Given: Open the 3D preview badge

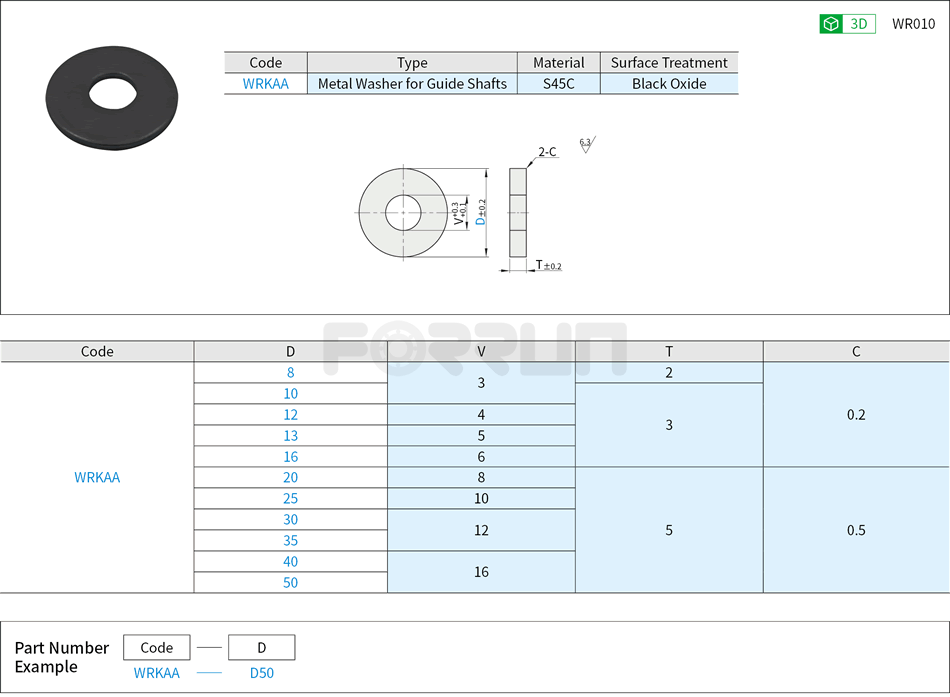Looking at the screenshot, I should pos(847,23).
